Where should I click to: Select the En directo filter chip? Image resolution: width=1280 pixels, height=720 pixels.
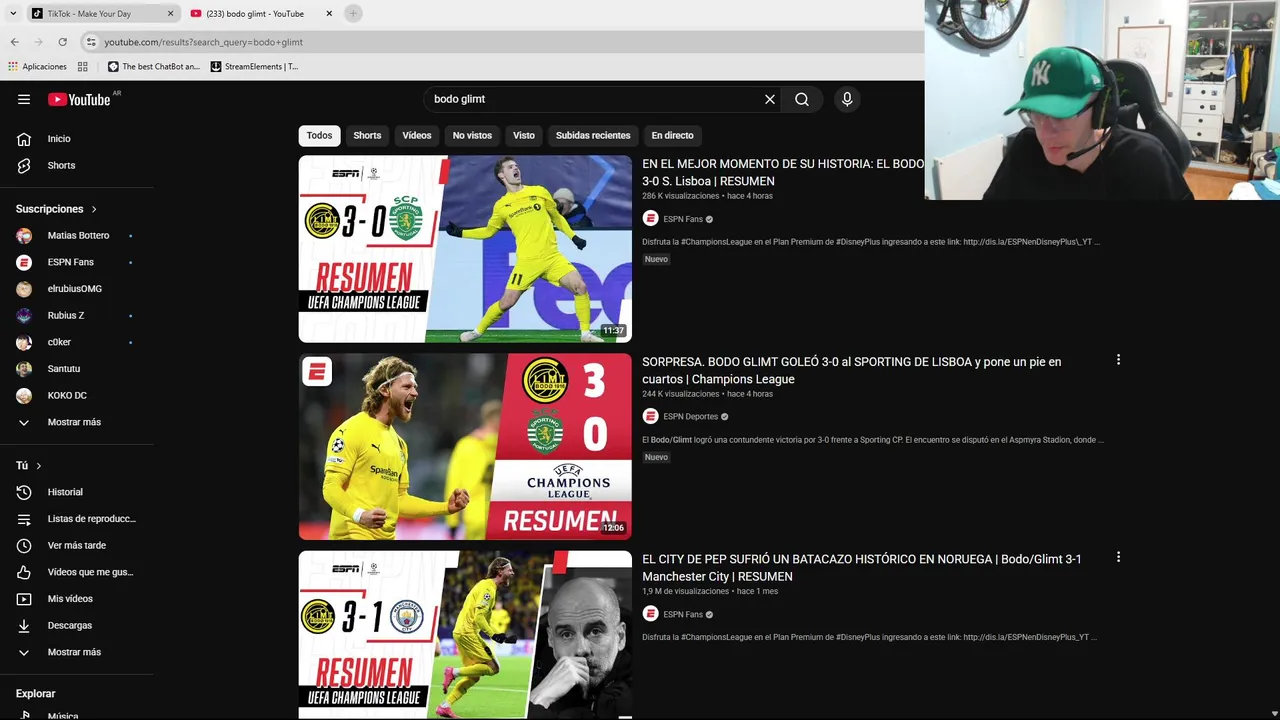(x=672, y=135)
